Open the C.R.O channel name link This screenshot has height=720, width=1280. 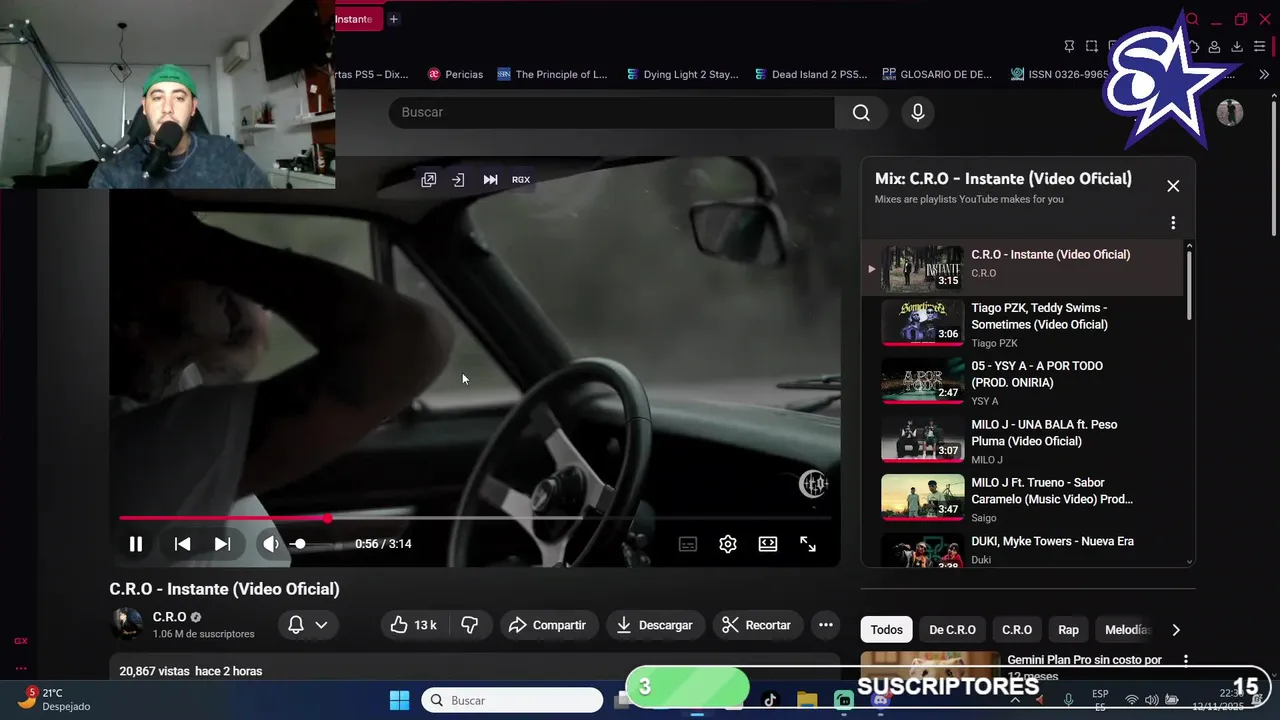coord(169,617)
